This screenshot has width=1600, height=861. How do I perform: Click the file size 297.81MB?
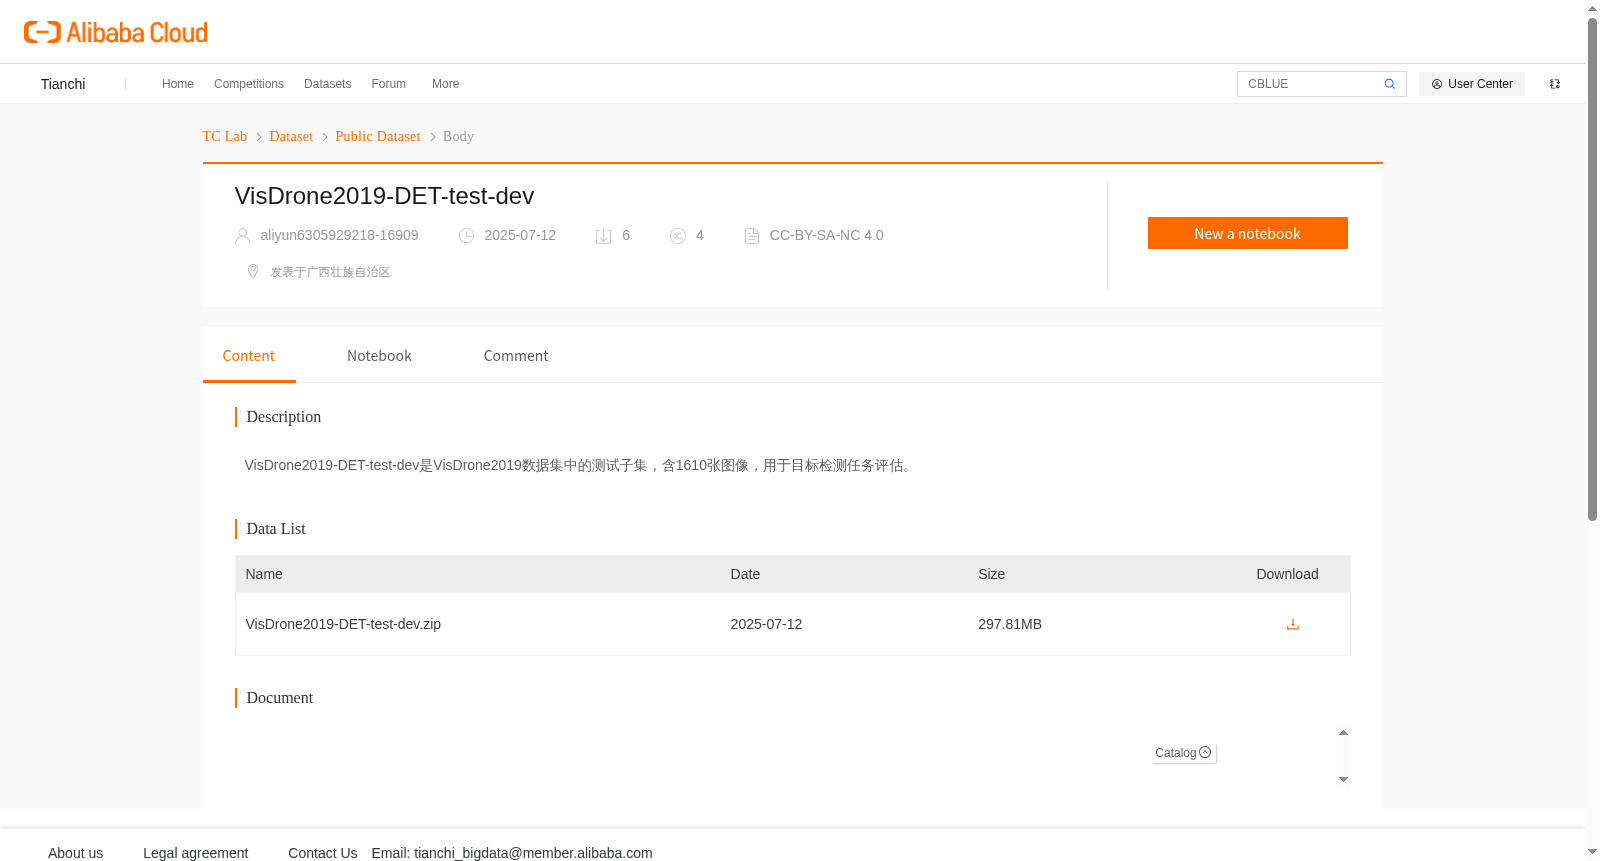tap(1010, 624)
